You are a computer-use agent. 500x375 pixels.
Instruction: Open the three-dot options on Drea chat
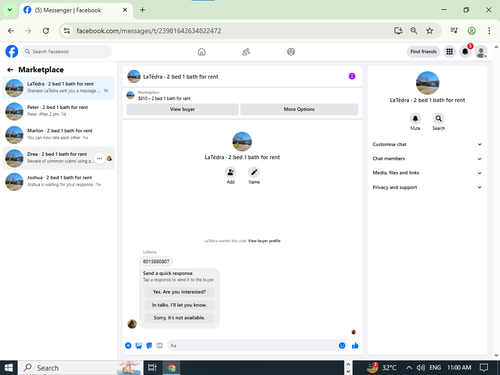(x=99, y=158)
